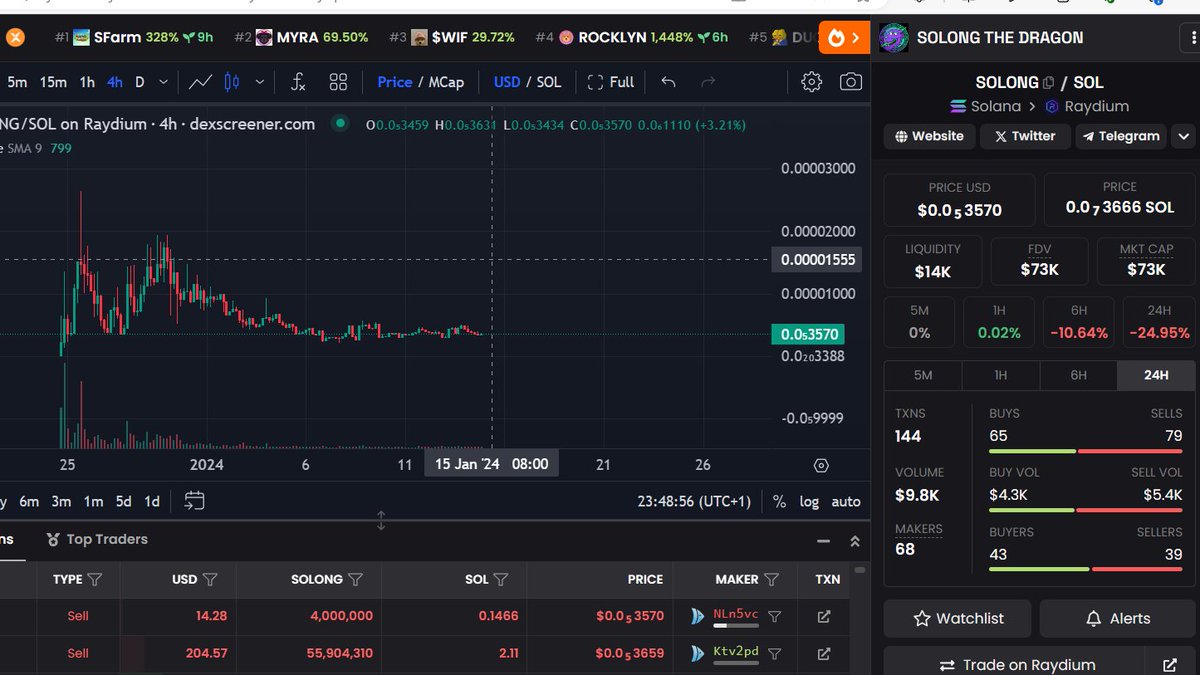The width and height of the screenshot is (1200, 675).
Task: Click the green market status dot
Action: 340,124
